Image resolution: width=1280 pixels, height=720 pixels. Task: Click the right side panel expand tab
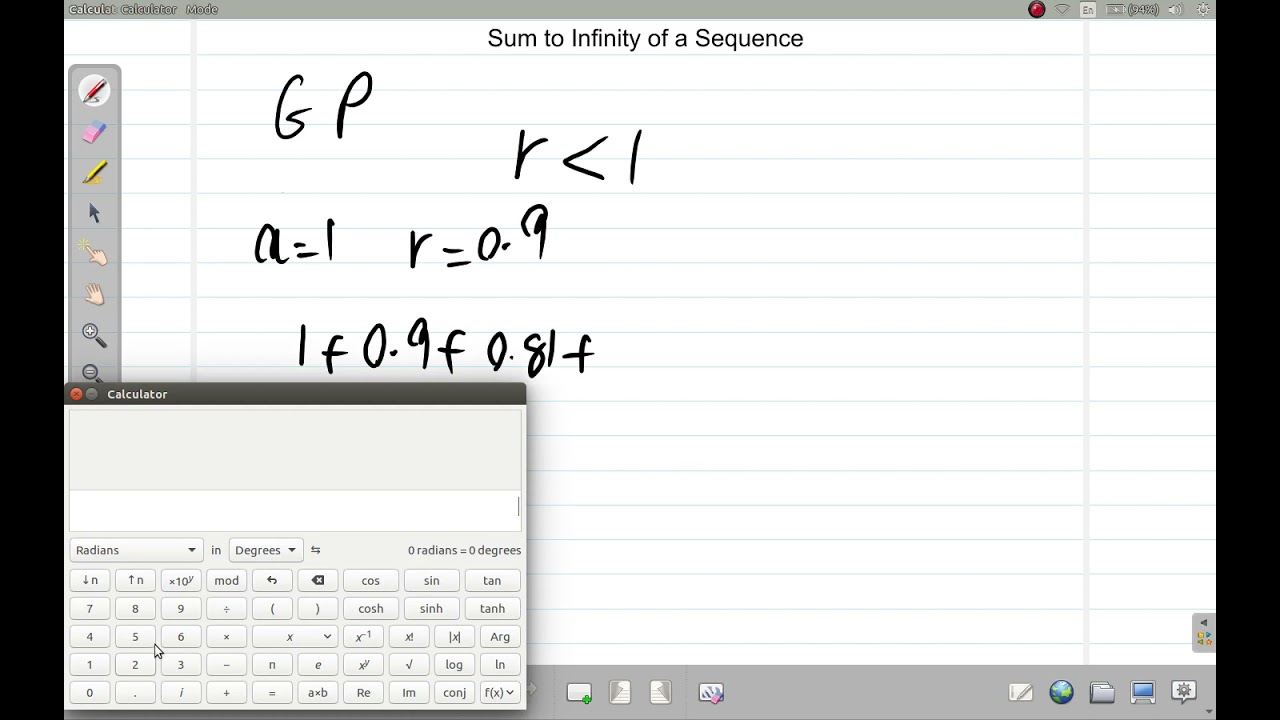(x=1204, y=632)
